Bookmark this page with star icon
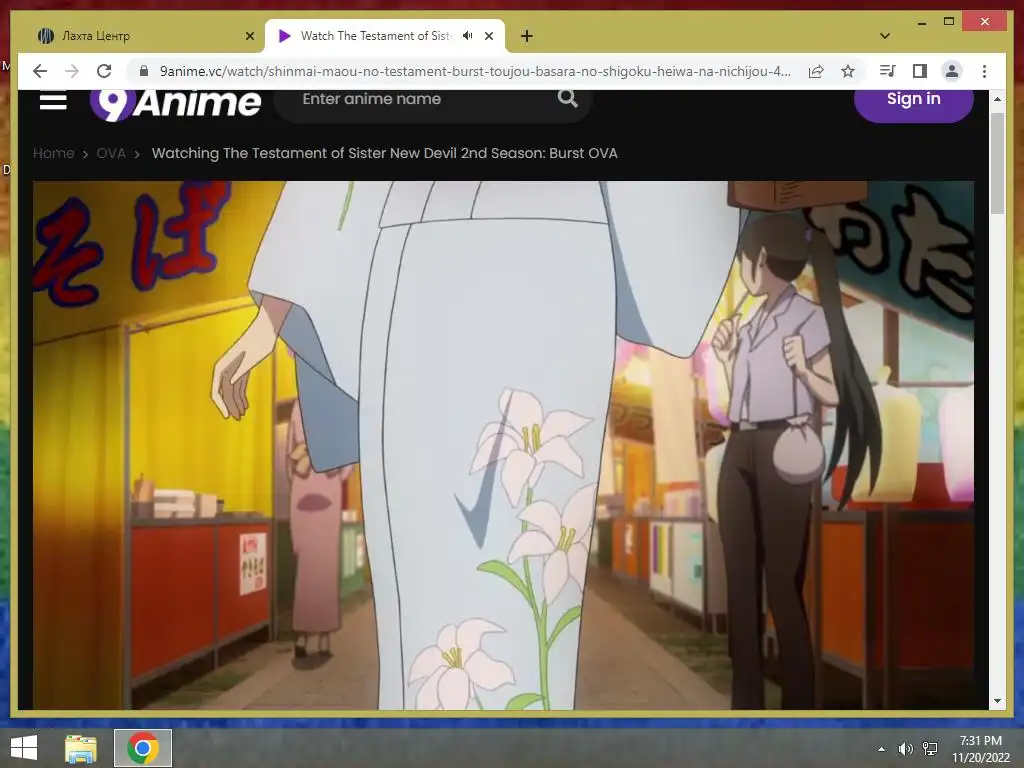Viewport: 1024px width, 768px height. pos(848,71)
